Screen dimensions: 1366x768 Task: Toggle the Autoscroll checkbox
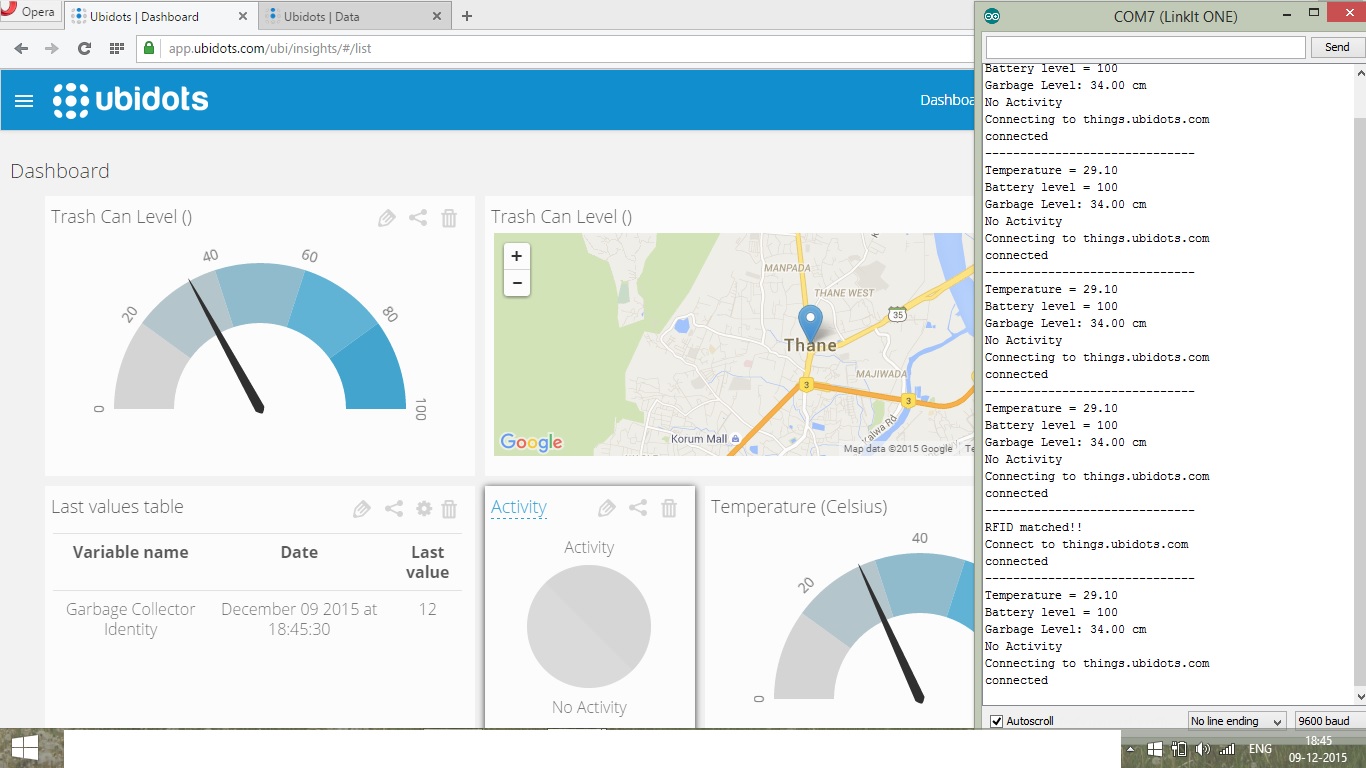point(996,721)
